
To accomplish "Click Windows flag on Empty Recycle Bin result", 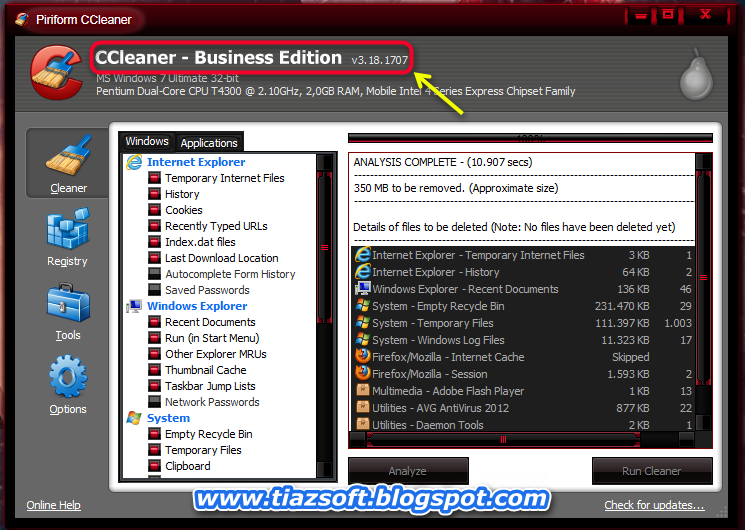I will pos(363,306).
